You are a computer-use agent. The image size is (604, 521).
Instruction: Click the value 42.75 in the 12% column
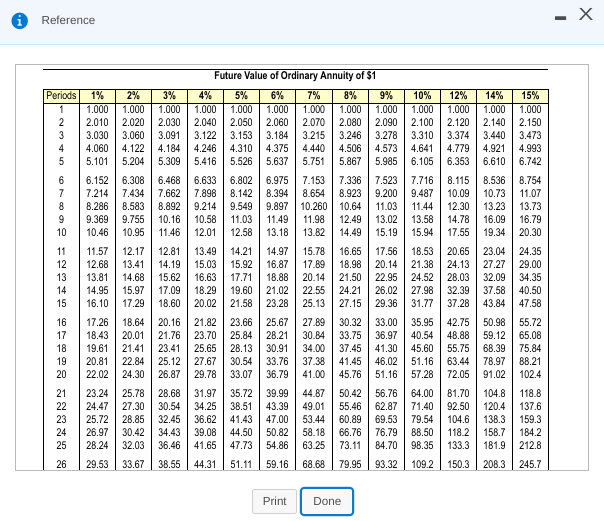(458, 322)
